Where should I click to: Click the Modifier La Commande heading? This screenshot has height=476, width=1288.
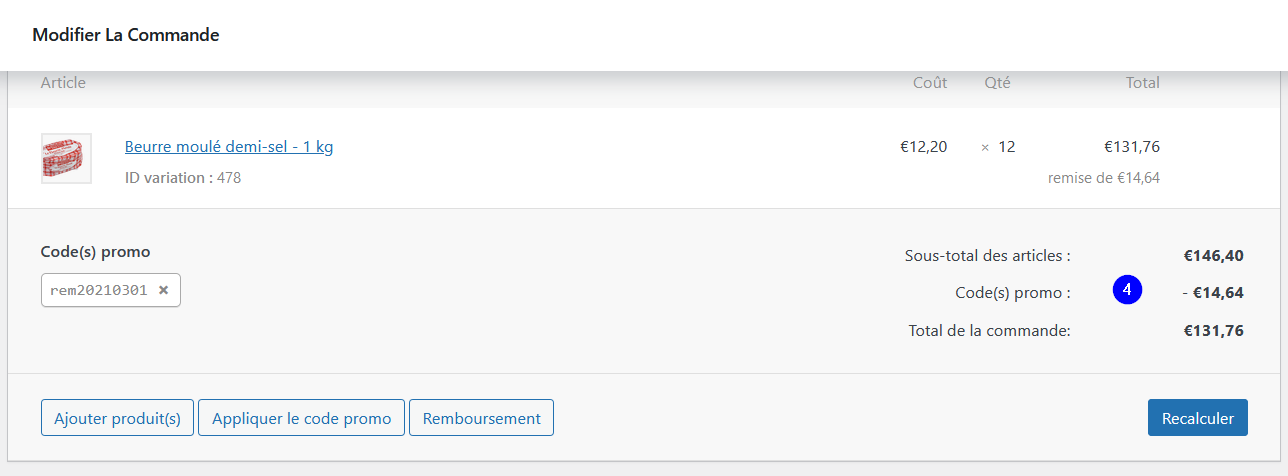126,35
